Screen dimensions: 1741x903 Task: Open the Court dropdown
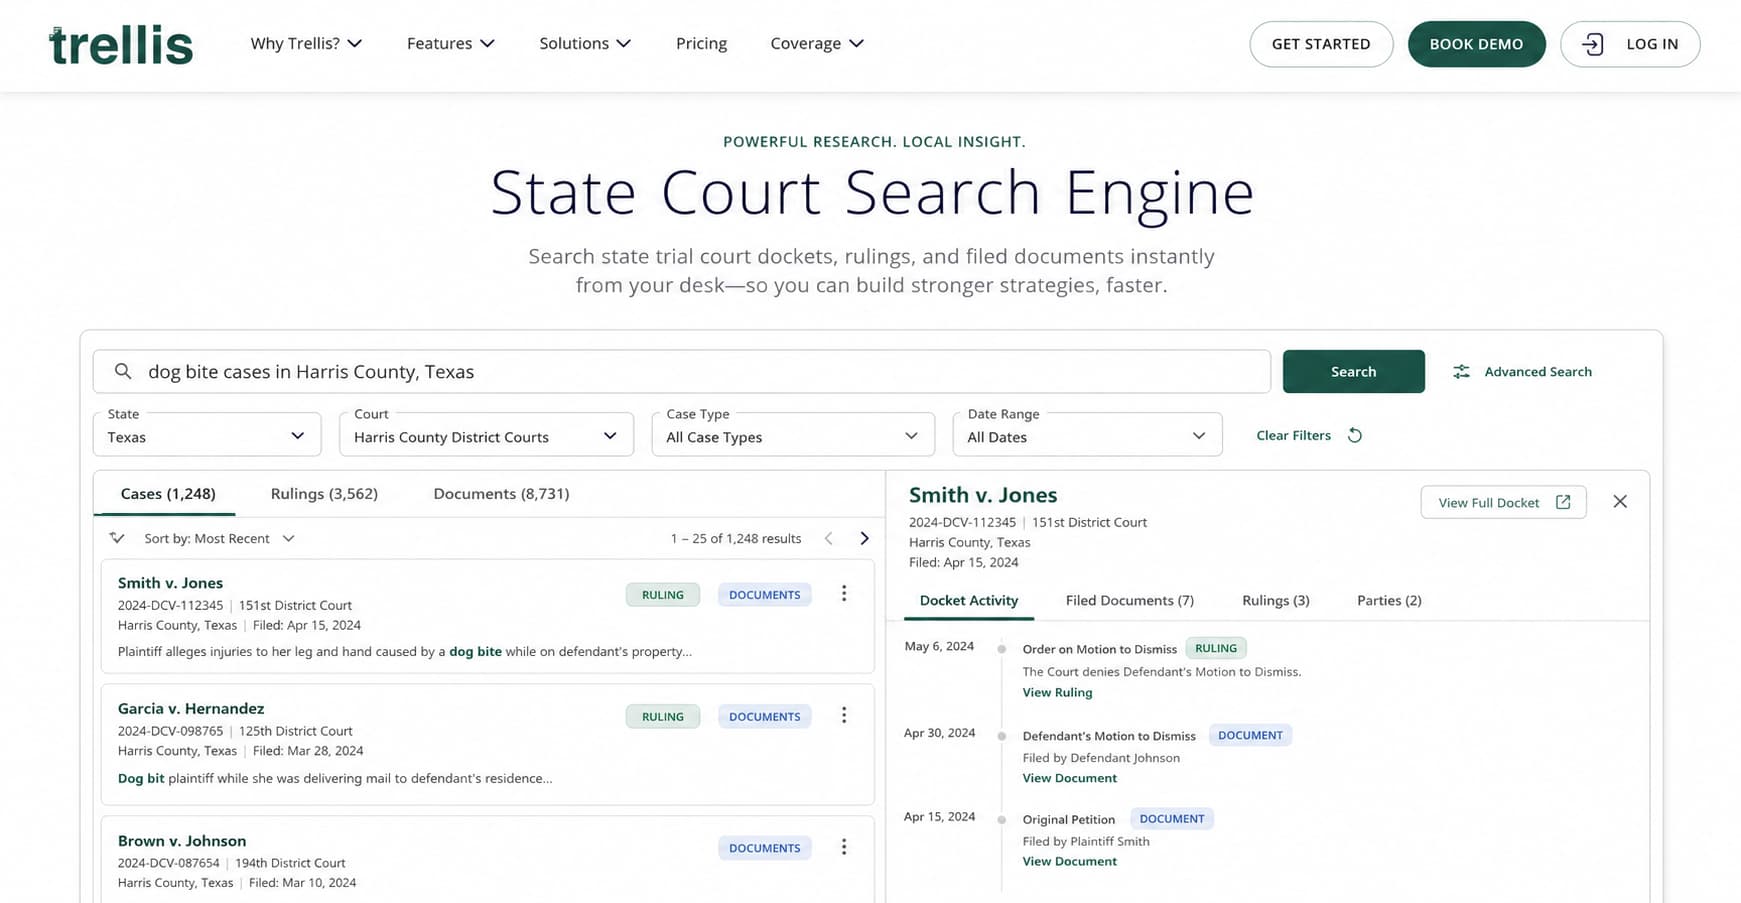tap(486, 435)
